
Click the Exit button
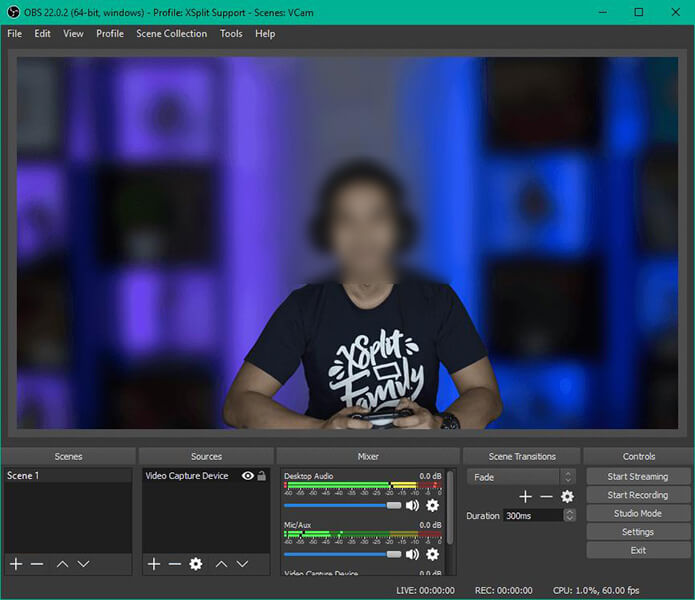tap(638, 550)
